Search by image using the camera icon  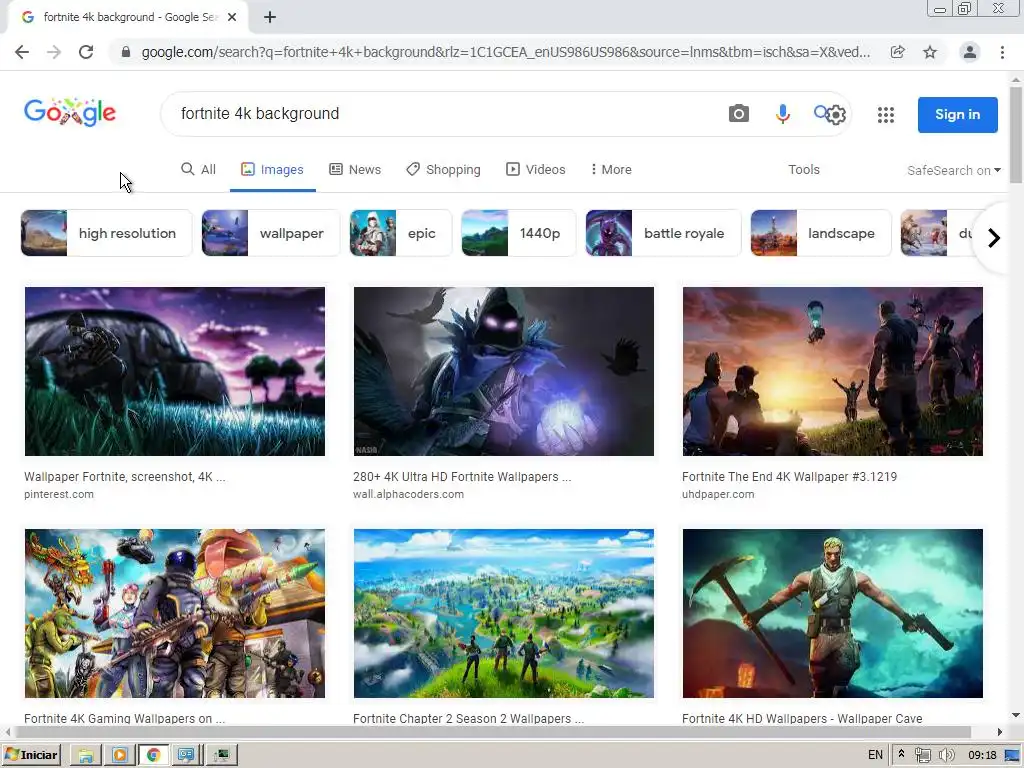[x=739, y=114]
